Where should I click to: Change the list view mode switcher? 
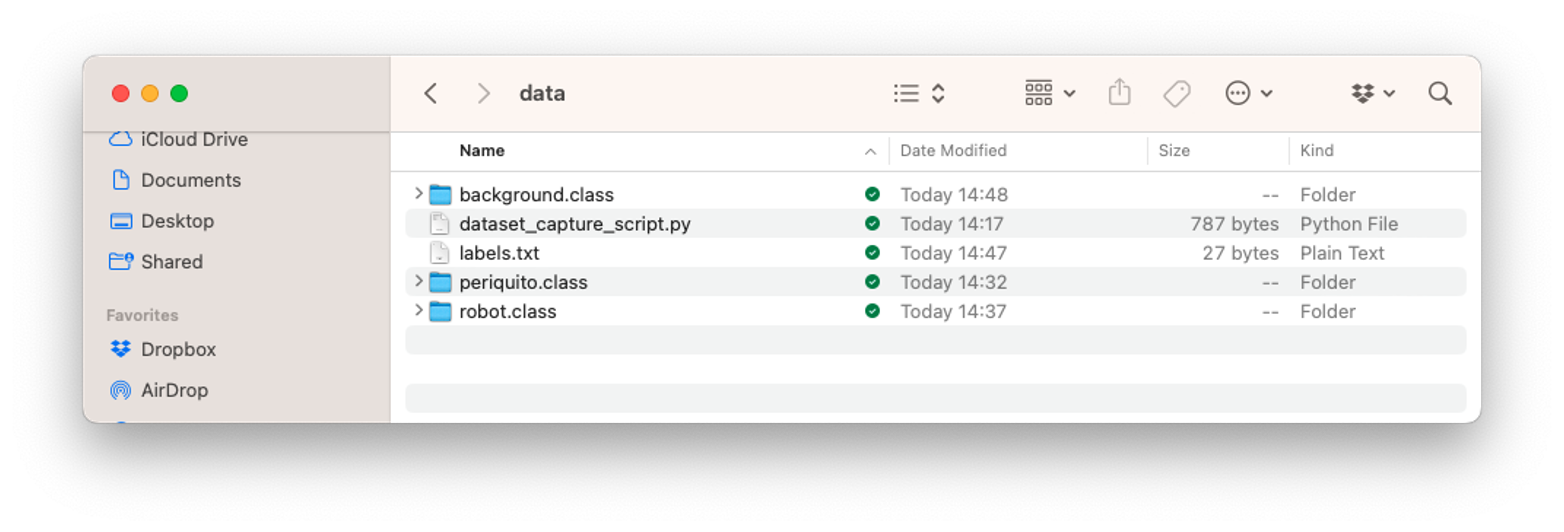tap(919, 93)
